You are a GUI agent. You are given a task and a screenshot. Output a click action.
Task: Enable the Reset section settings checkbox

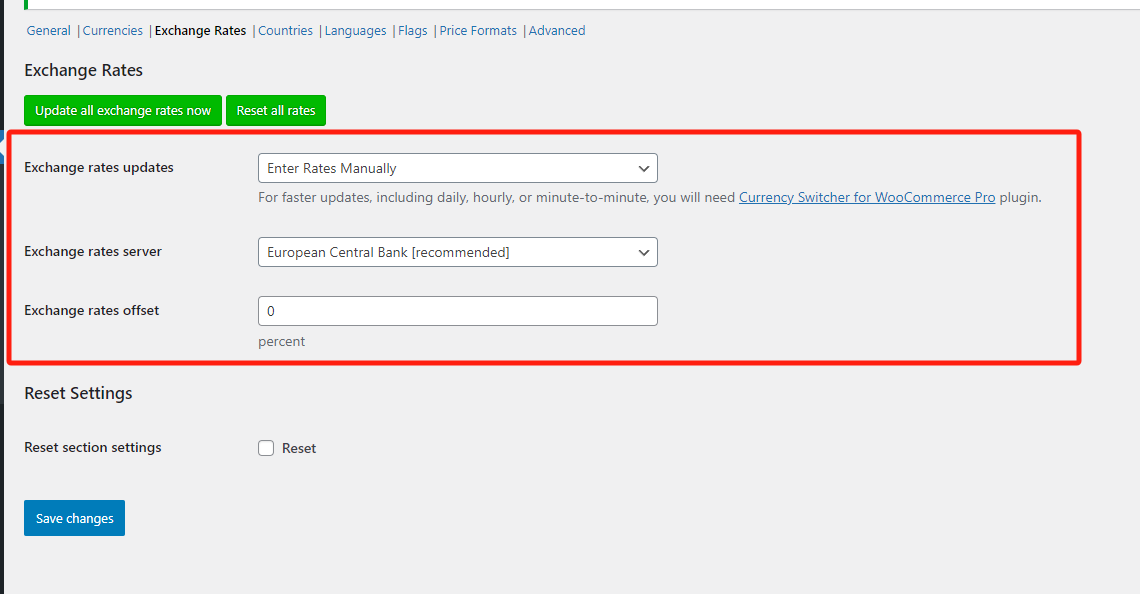[x=266, y=449]
